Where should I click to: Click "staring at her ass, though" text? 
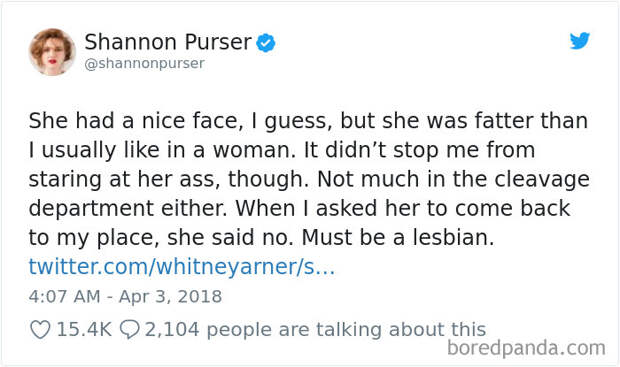(168, 179)
